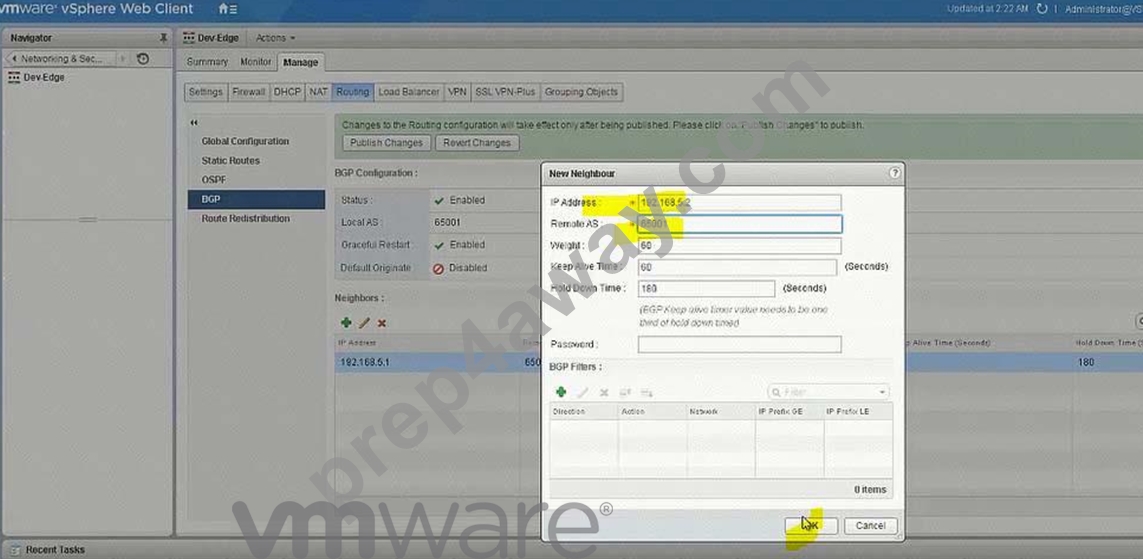
Task: Select Global Configuration in routing menu
Action: coord(245,141)
